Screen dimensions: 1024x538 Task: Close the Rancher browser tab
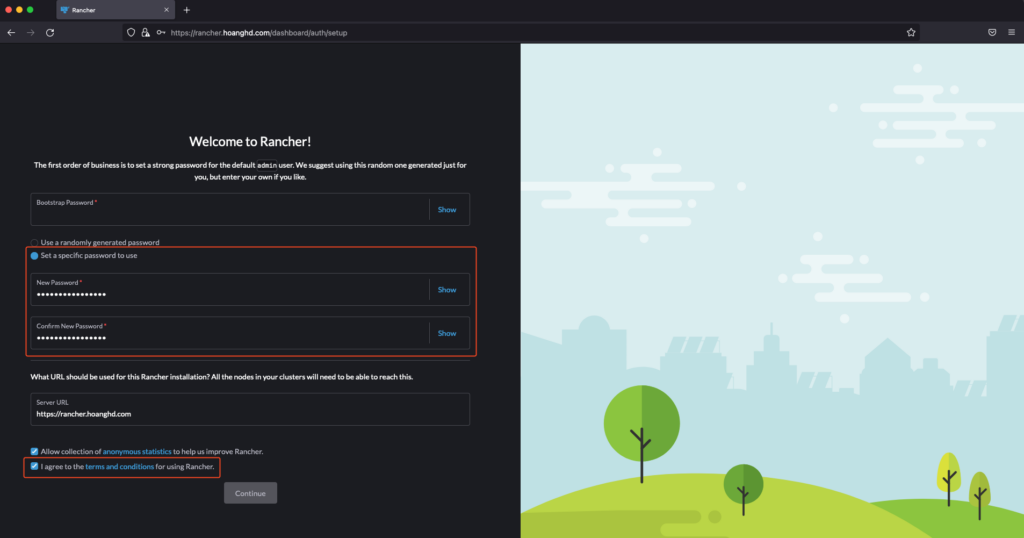(x=166, y=10)
